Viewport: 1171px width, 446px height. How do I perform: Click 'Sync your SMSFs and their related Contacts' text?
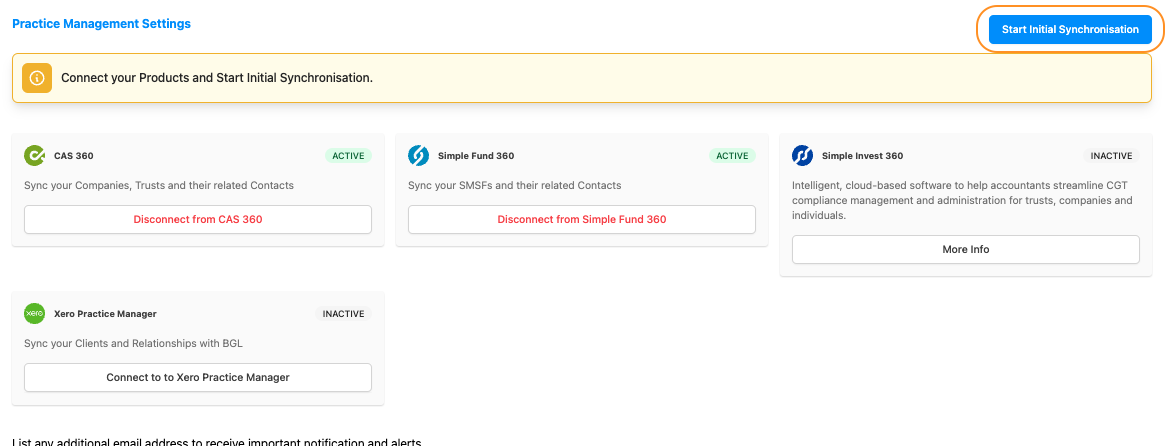tap(515, 185)
